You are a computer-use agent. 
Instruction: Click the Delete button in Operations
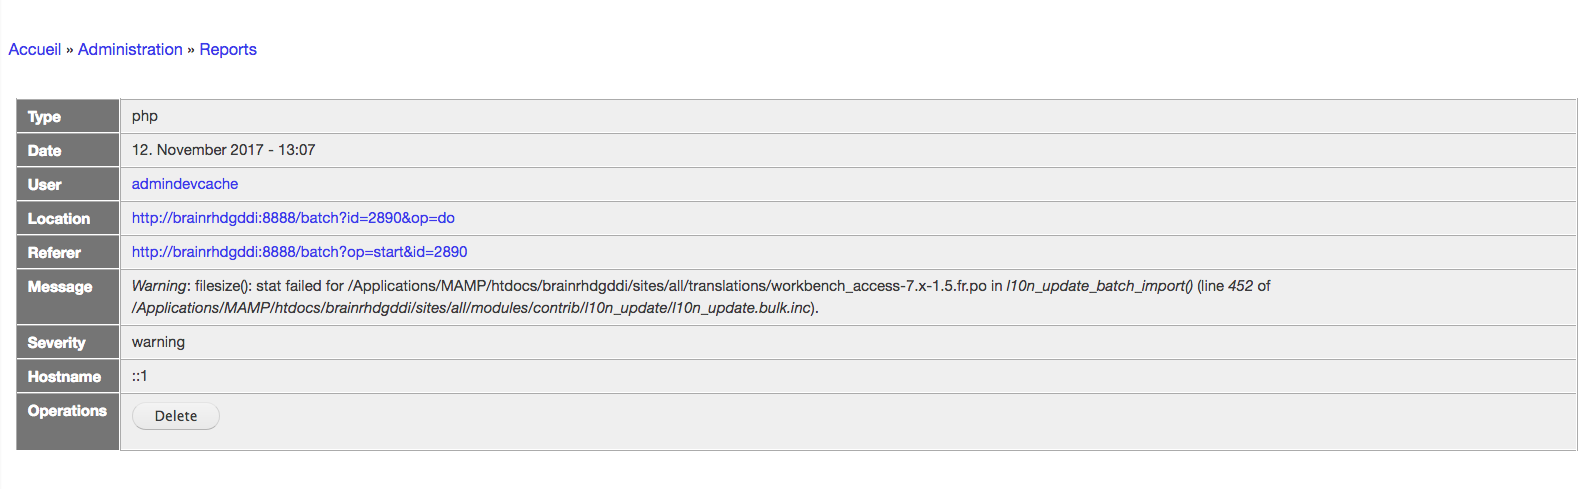pos(176,416)
